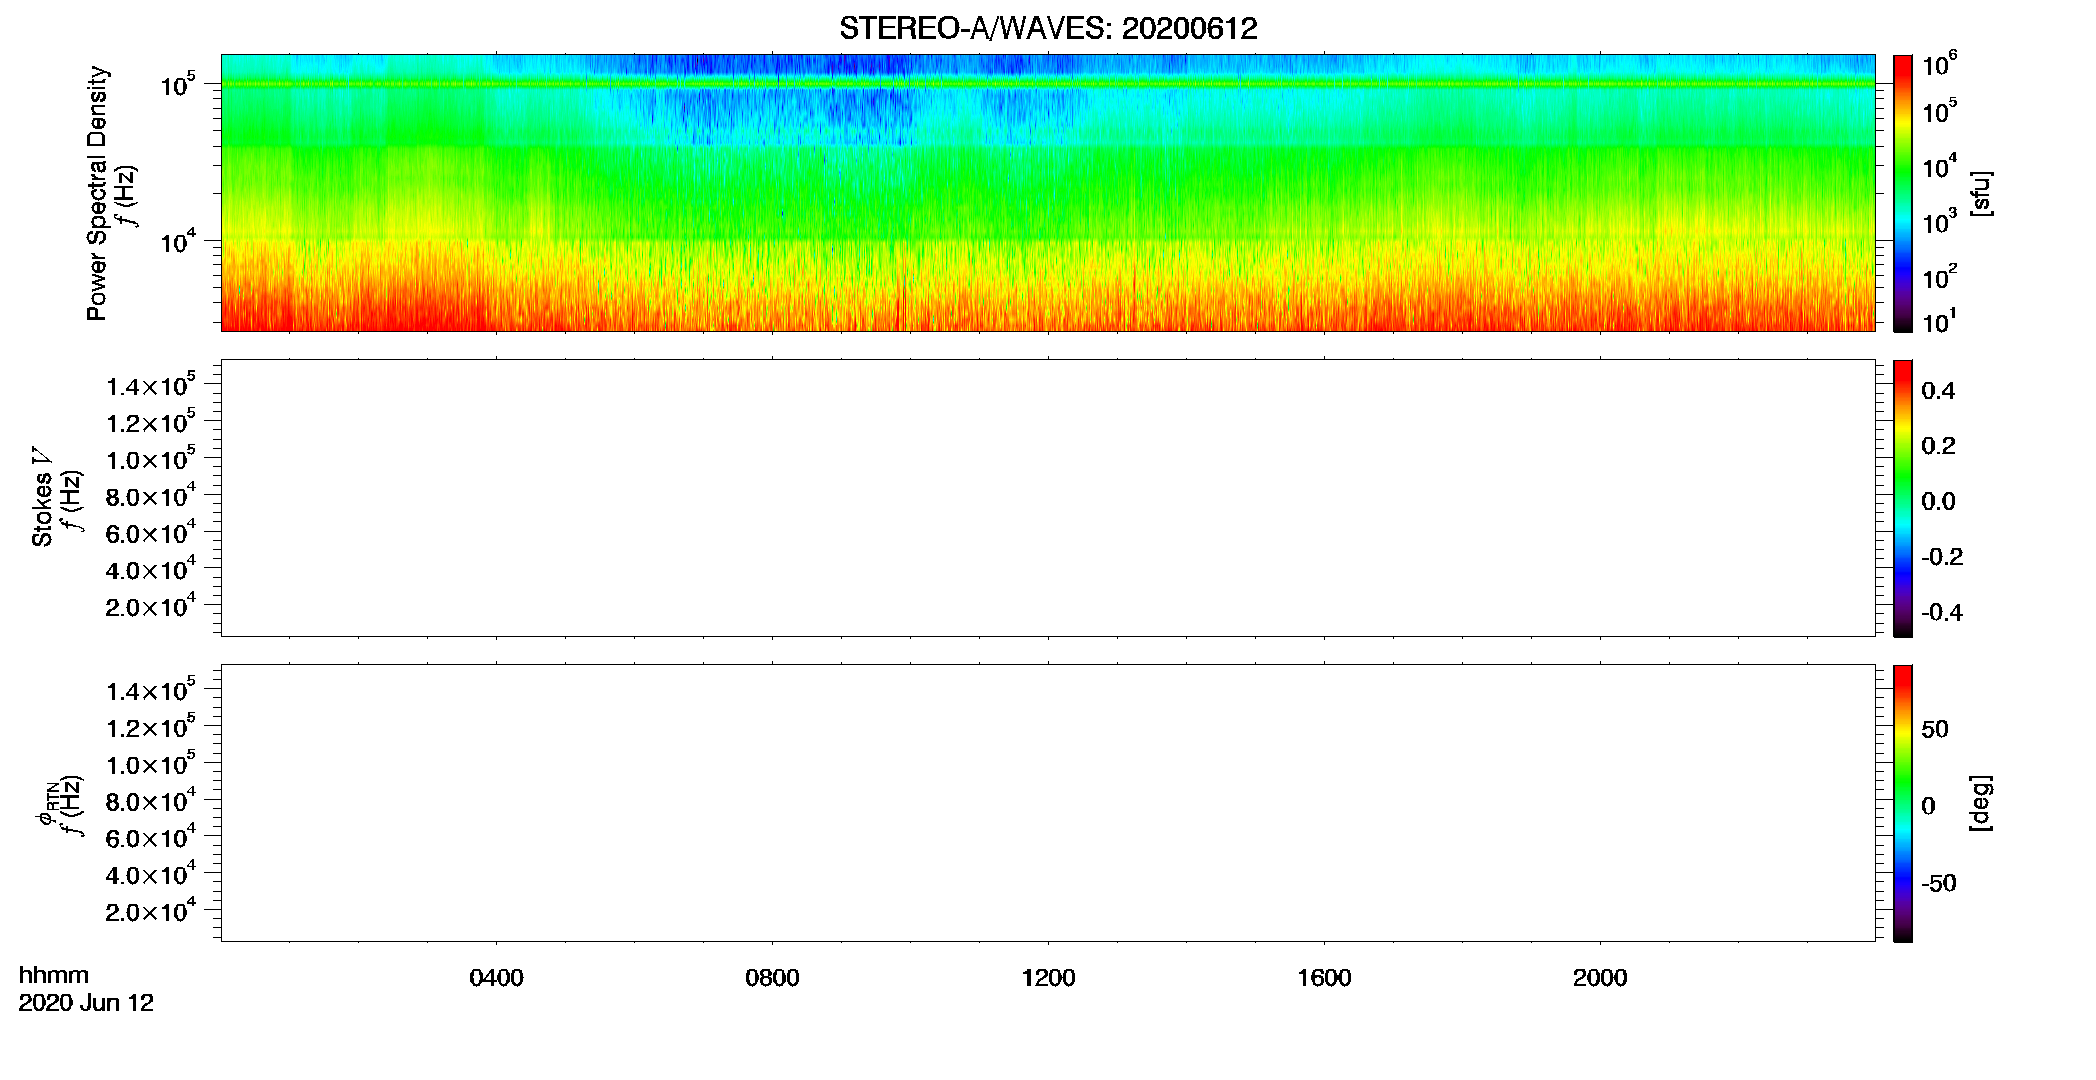Click the 1600 time tick label
The image size is (2096, 1080).
point(1324,978)
